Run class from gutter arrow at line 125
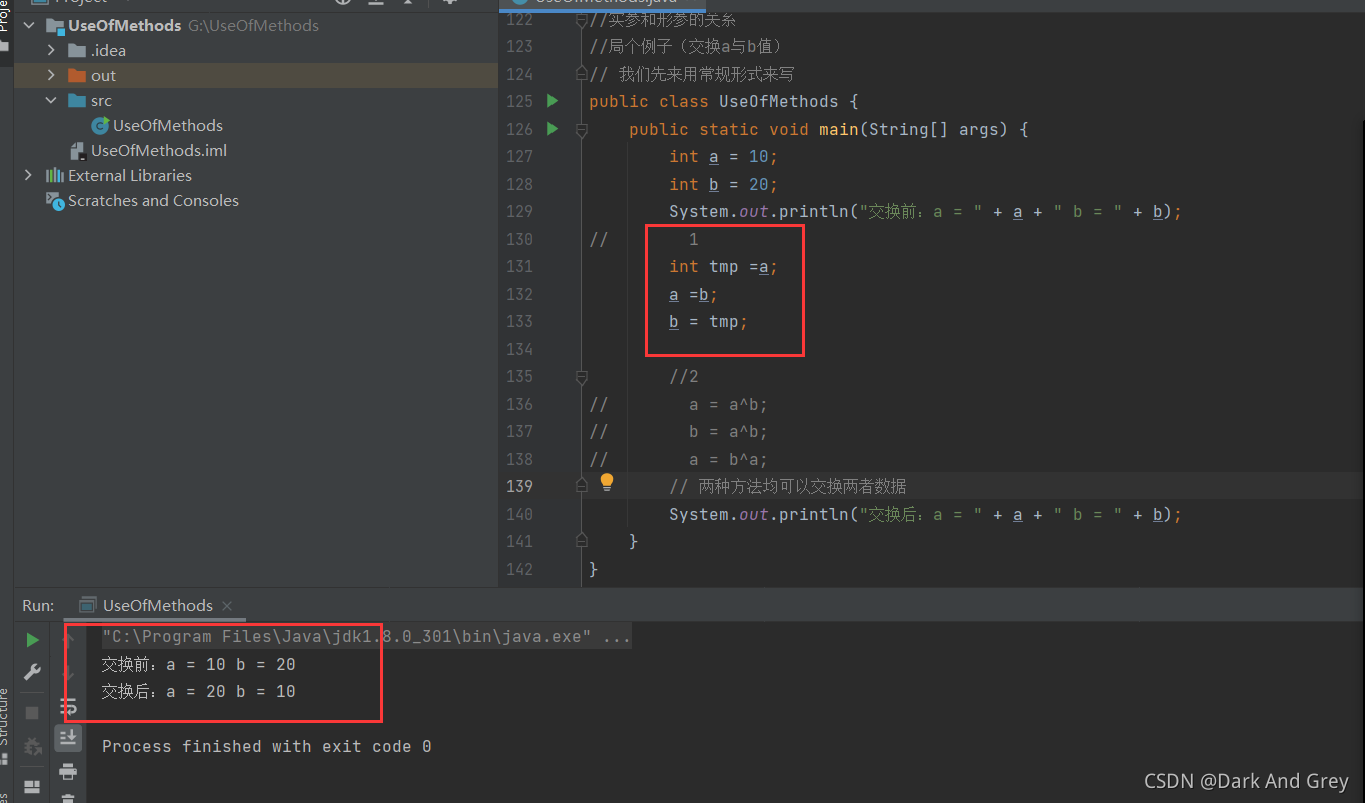 (552, 101)
